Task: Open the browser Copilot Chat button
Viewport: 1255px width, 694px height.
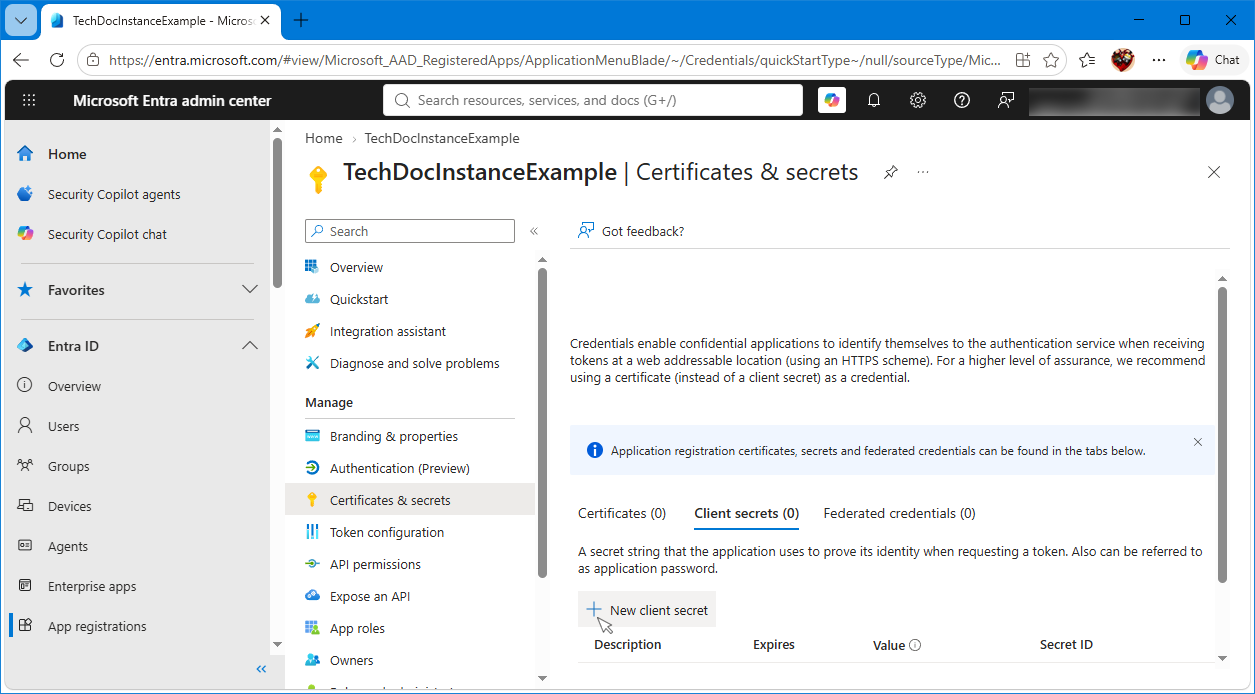Action: (1214, 60)
